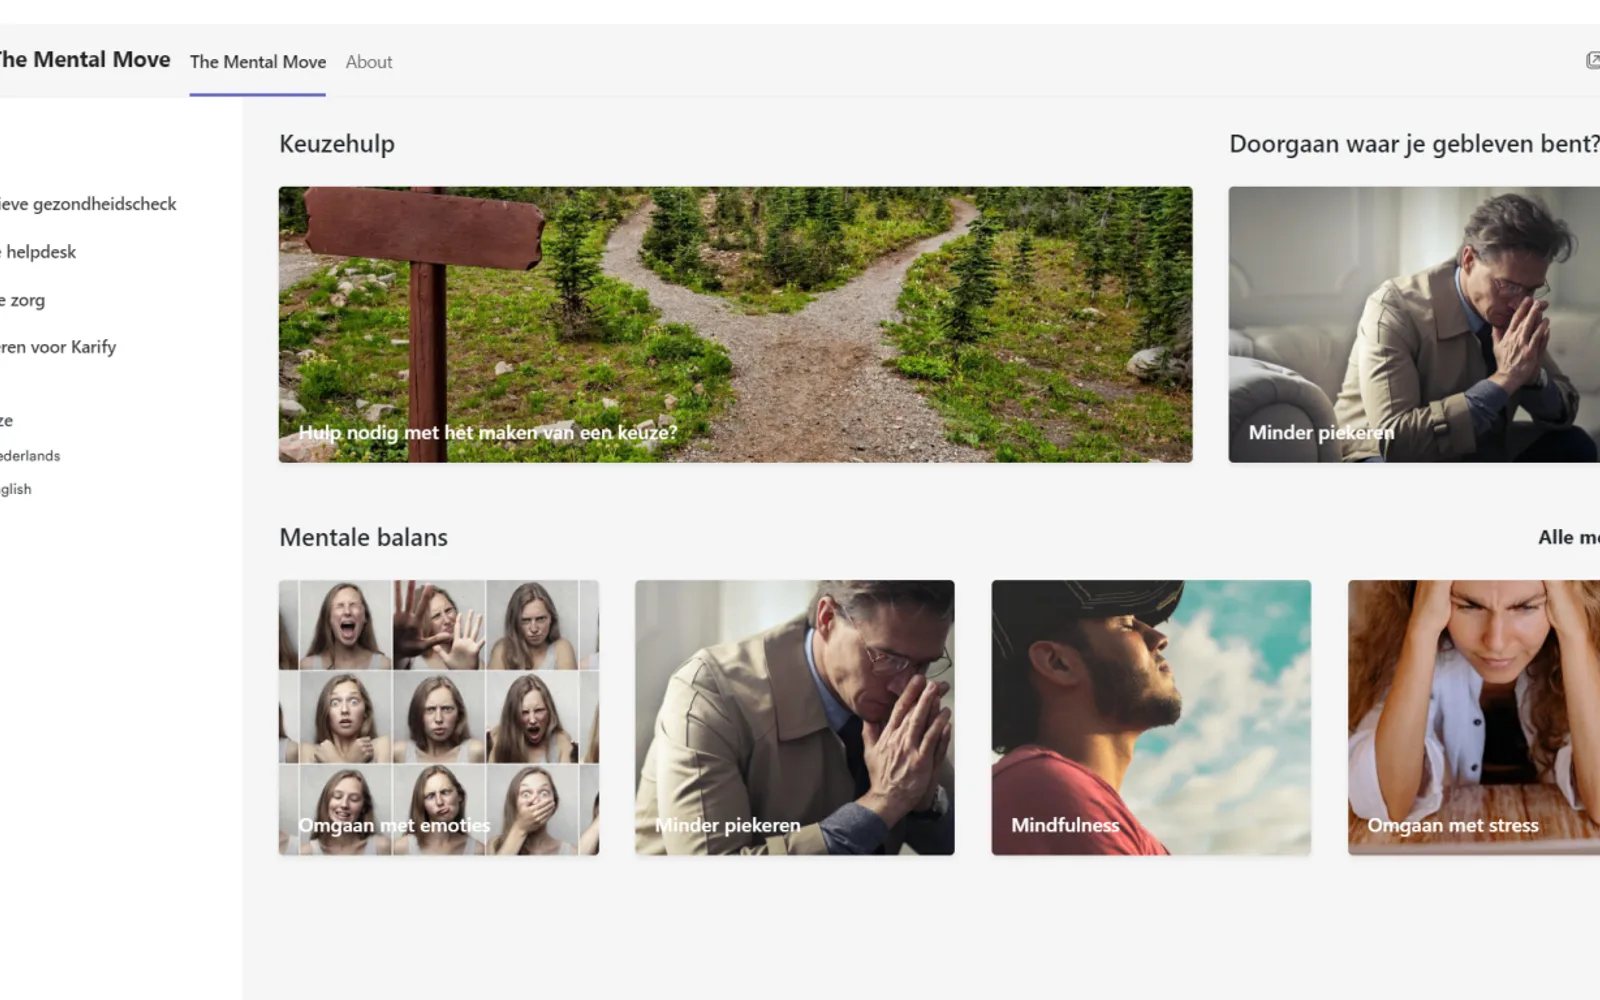Switch language to English
Viewport: 1600px width, 1000px height.
[16, 489]
